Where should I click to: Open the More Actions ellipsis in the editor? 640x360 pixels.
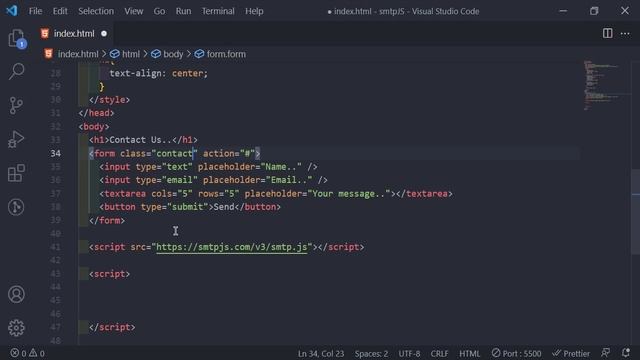point(625,34)
